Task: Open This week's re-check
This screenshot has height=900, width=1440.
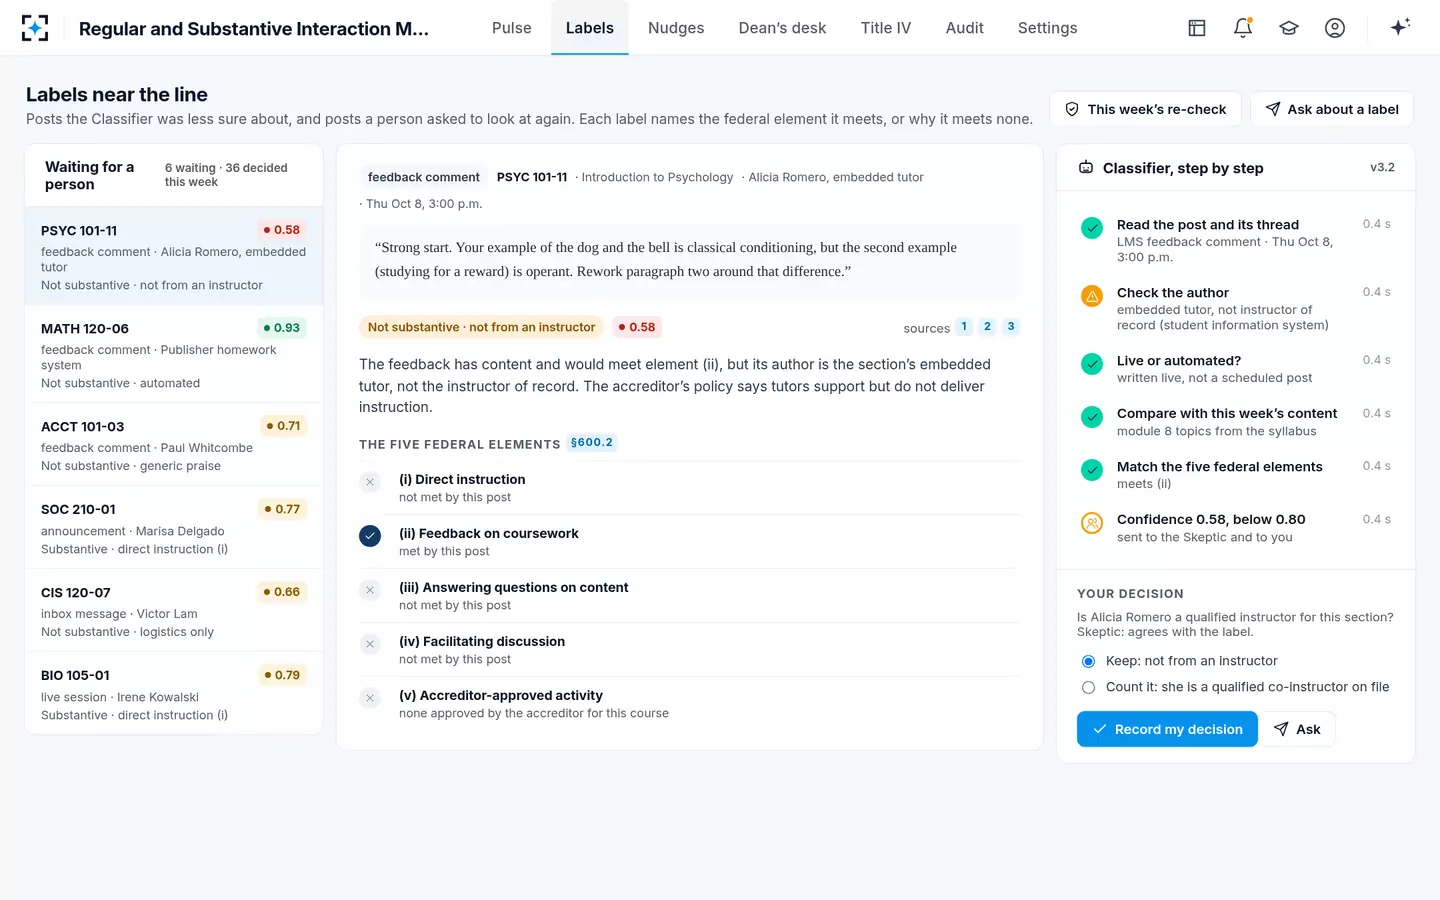Action: pyautogui.click(x=1145, y=109)
